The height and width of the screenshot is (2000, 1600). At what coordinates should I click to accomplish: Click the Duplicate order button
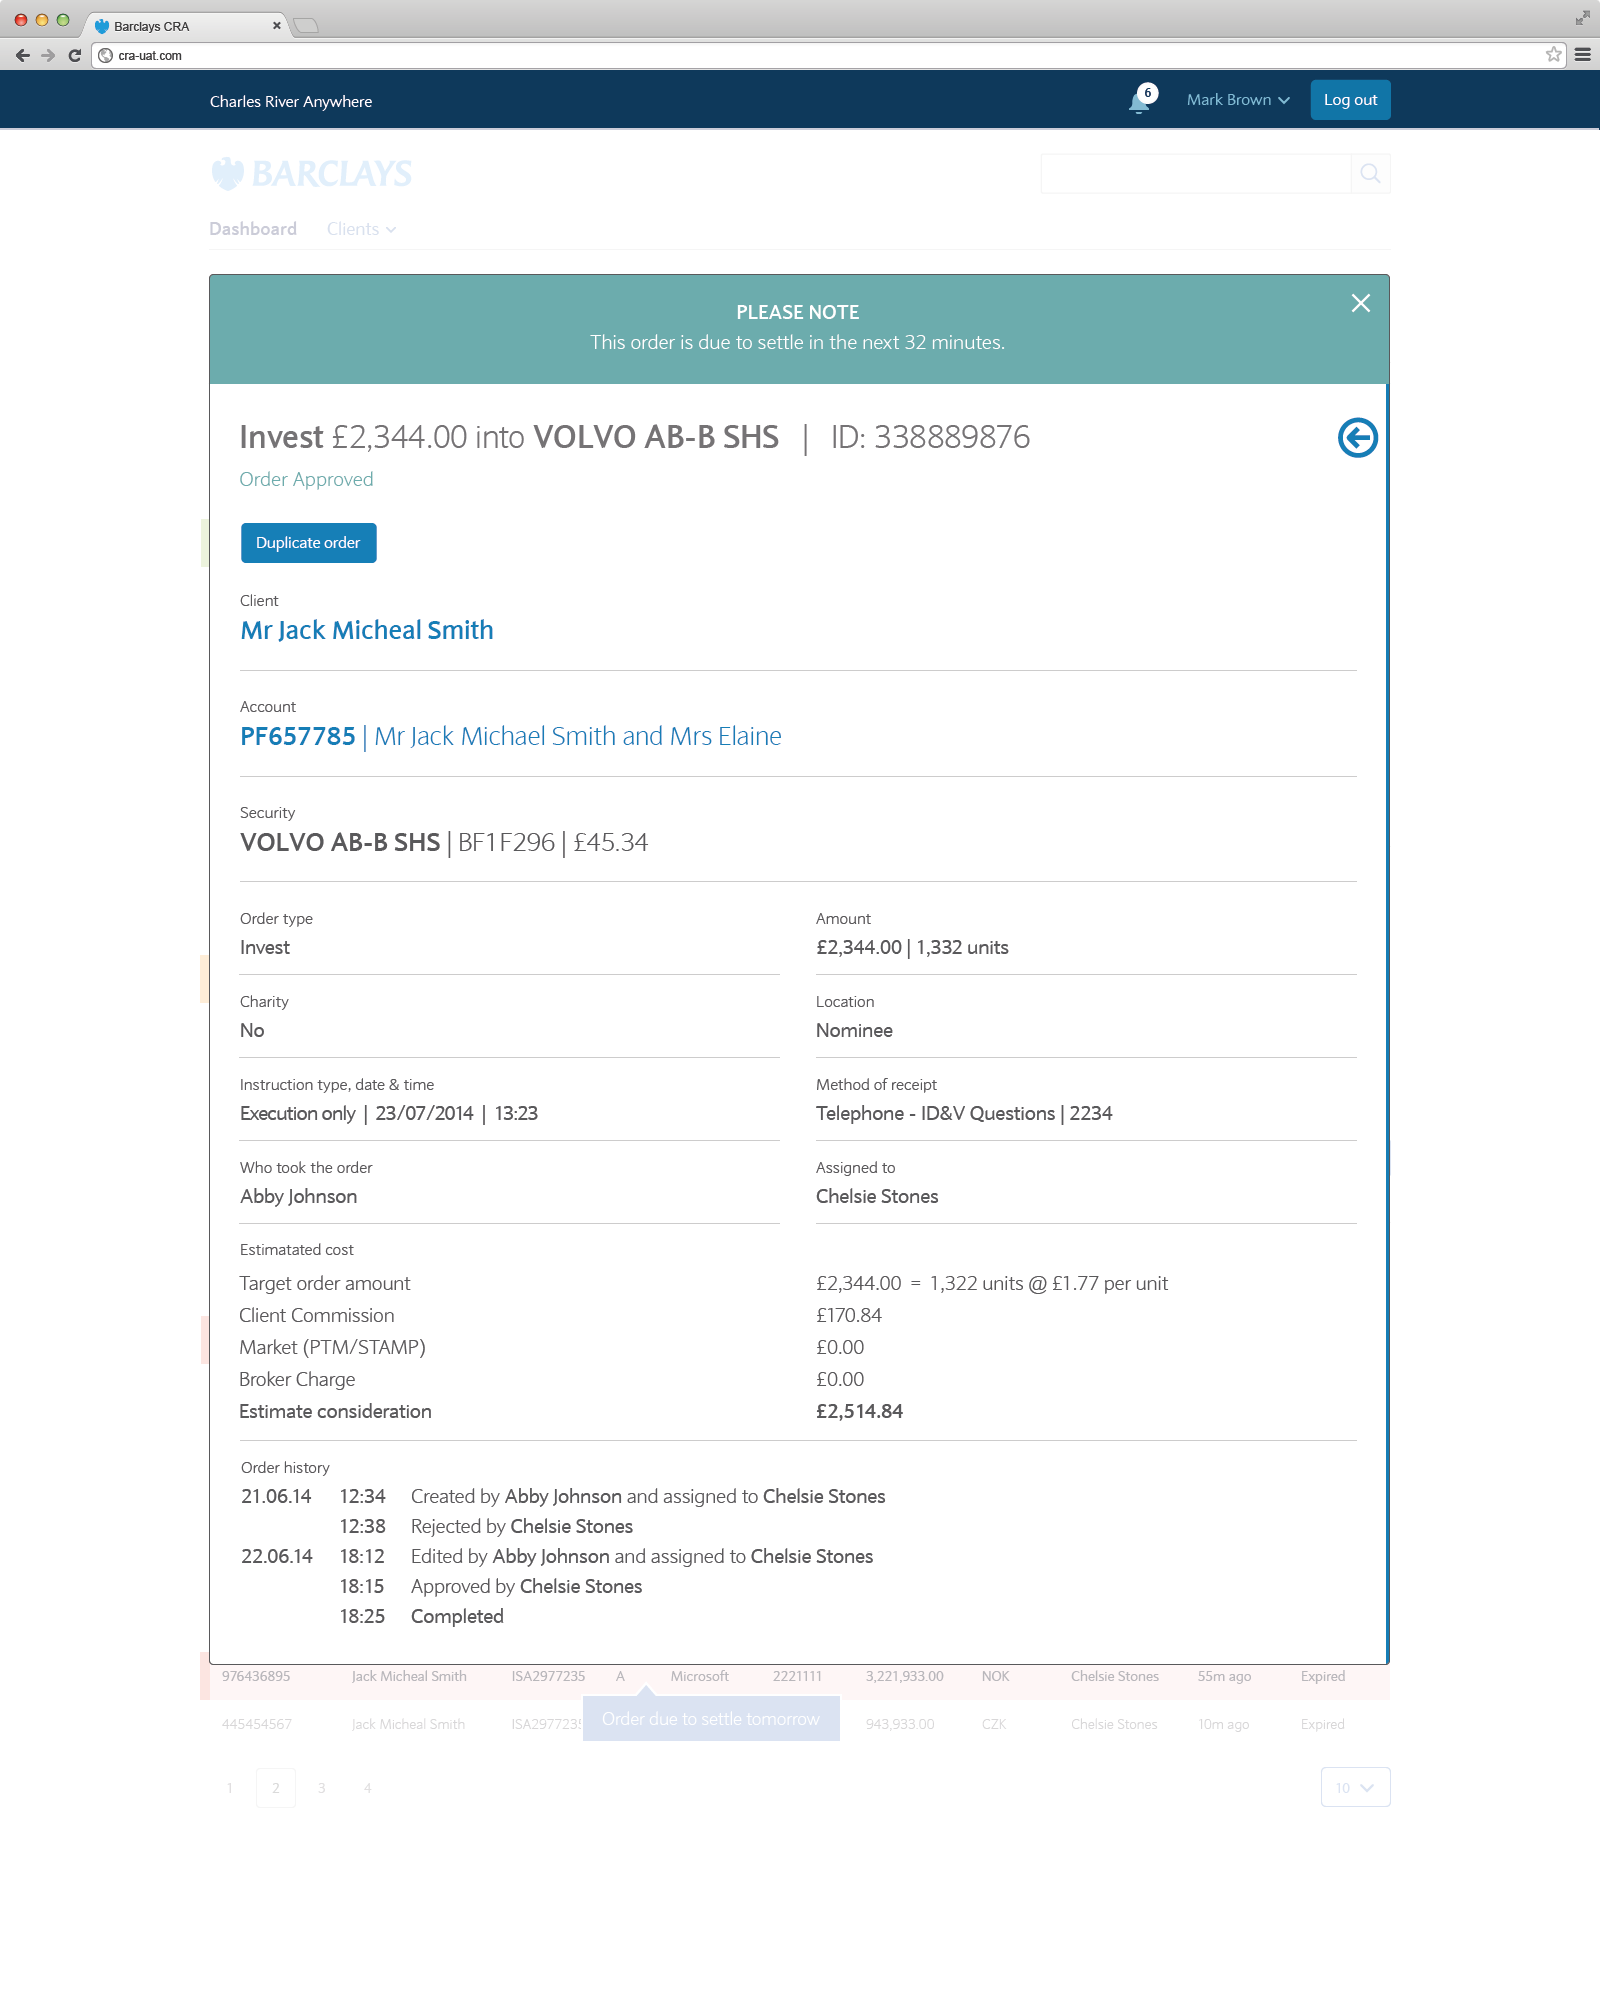[x=308, y=543]
